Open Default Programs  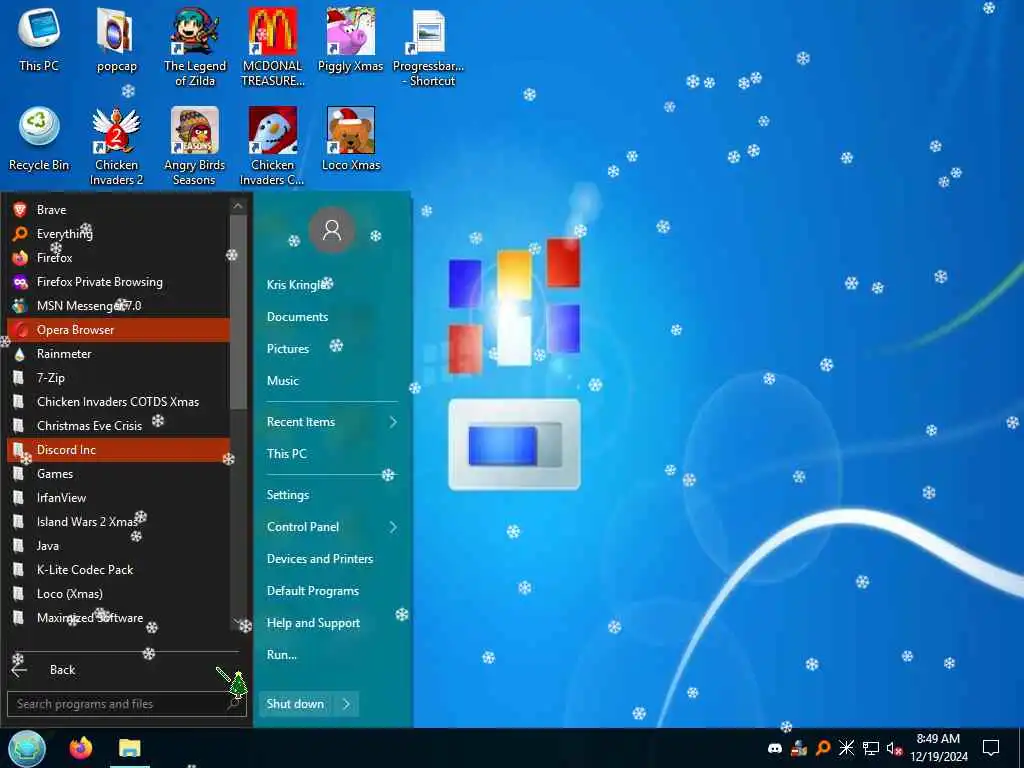pos(313,591)
